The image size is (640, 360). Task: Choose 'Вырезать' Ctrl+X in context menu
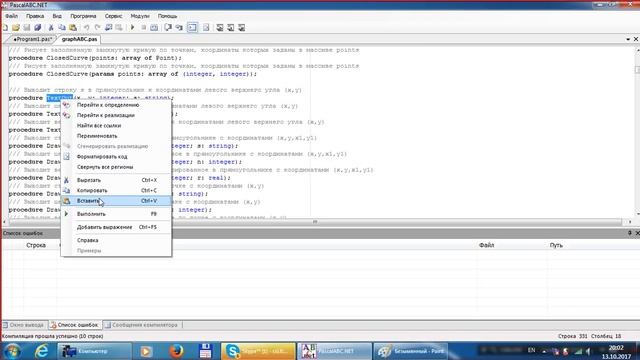tap(116, 180)
